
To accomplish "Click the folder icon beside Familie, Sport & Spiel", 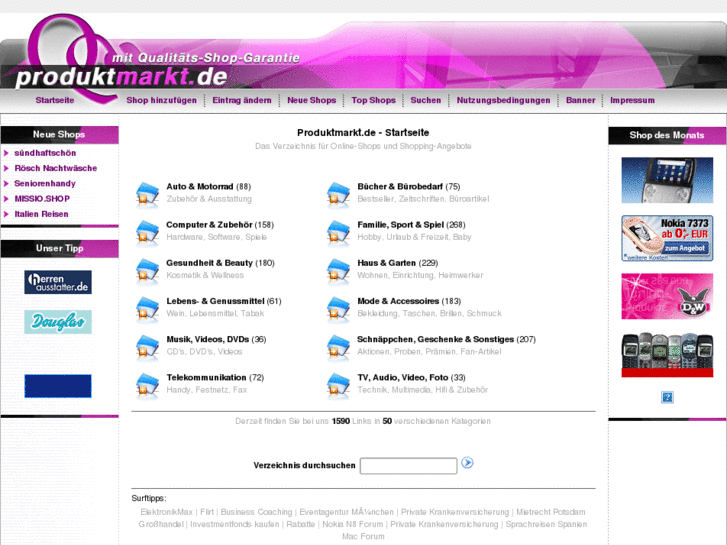I will click(338, 233).
